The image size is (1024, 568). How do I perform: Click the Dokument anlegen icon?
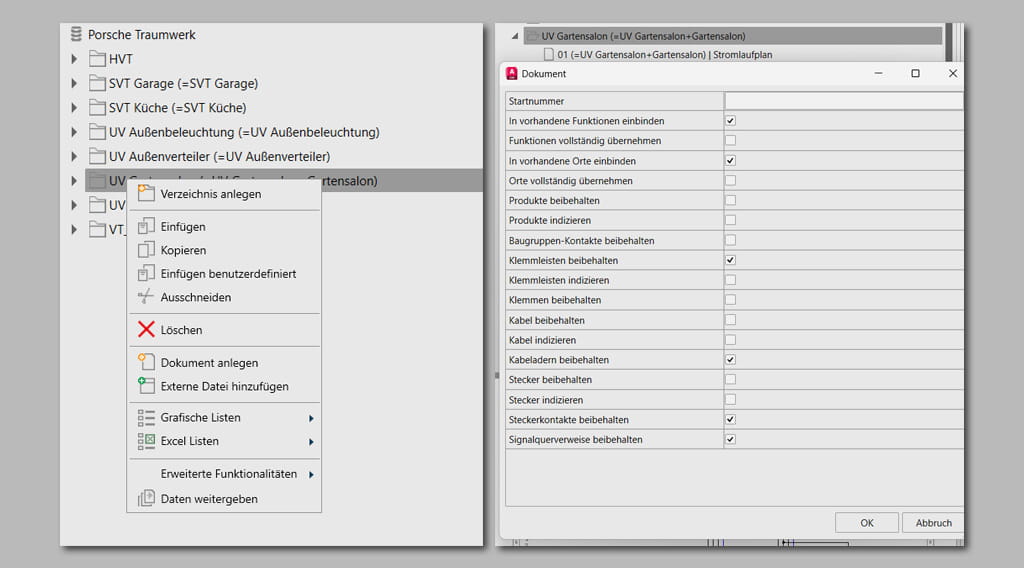pyautogui.click(x=146, y=363)
